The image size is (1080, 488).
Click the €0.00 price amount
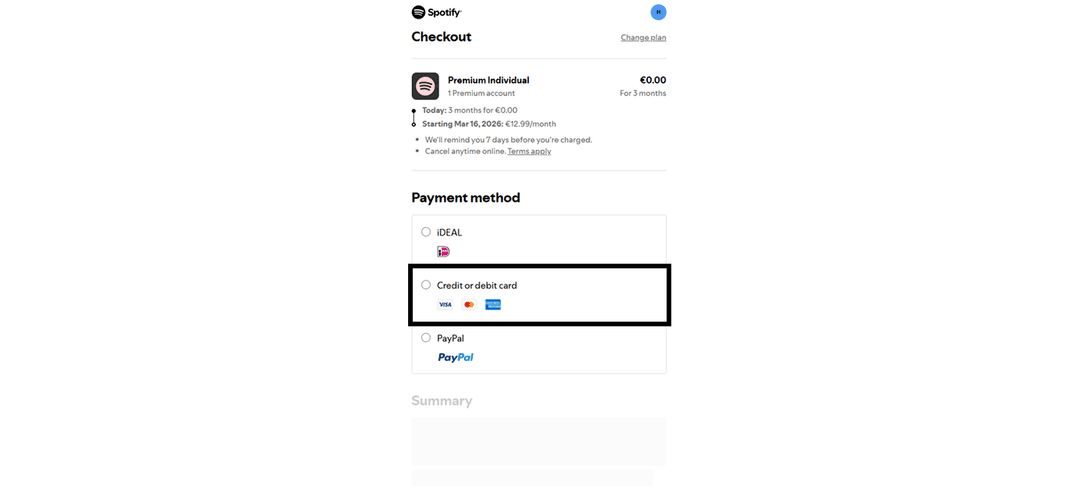pyautogui.click(x=653, y=80)
